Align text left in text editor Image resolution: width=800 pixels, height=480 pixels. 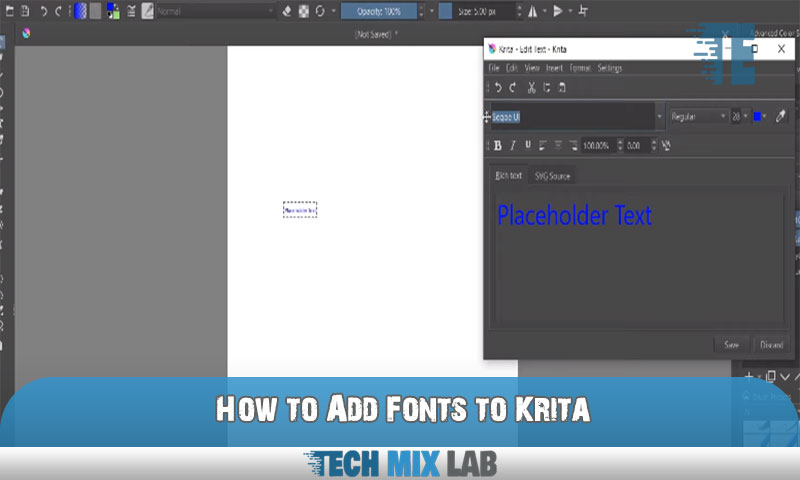point(542,145)
